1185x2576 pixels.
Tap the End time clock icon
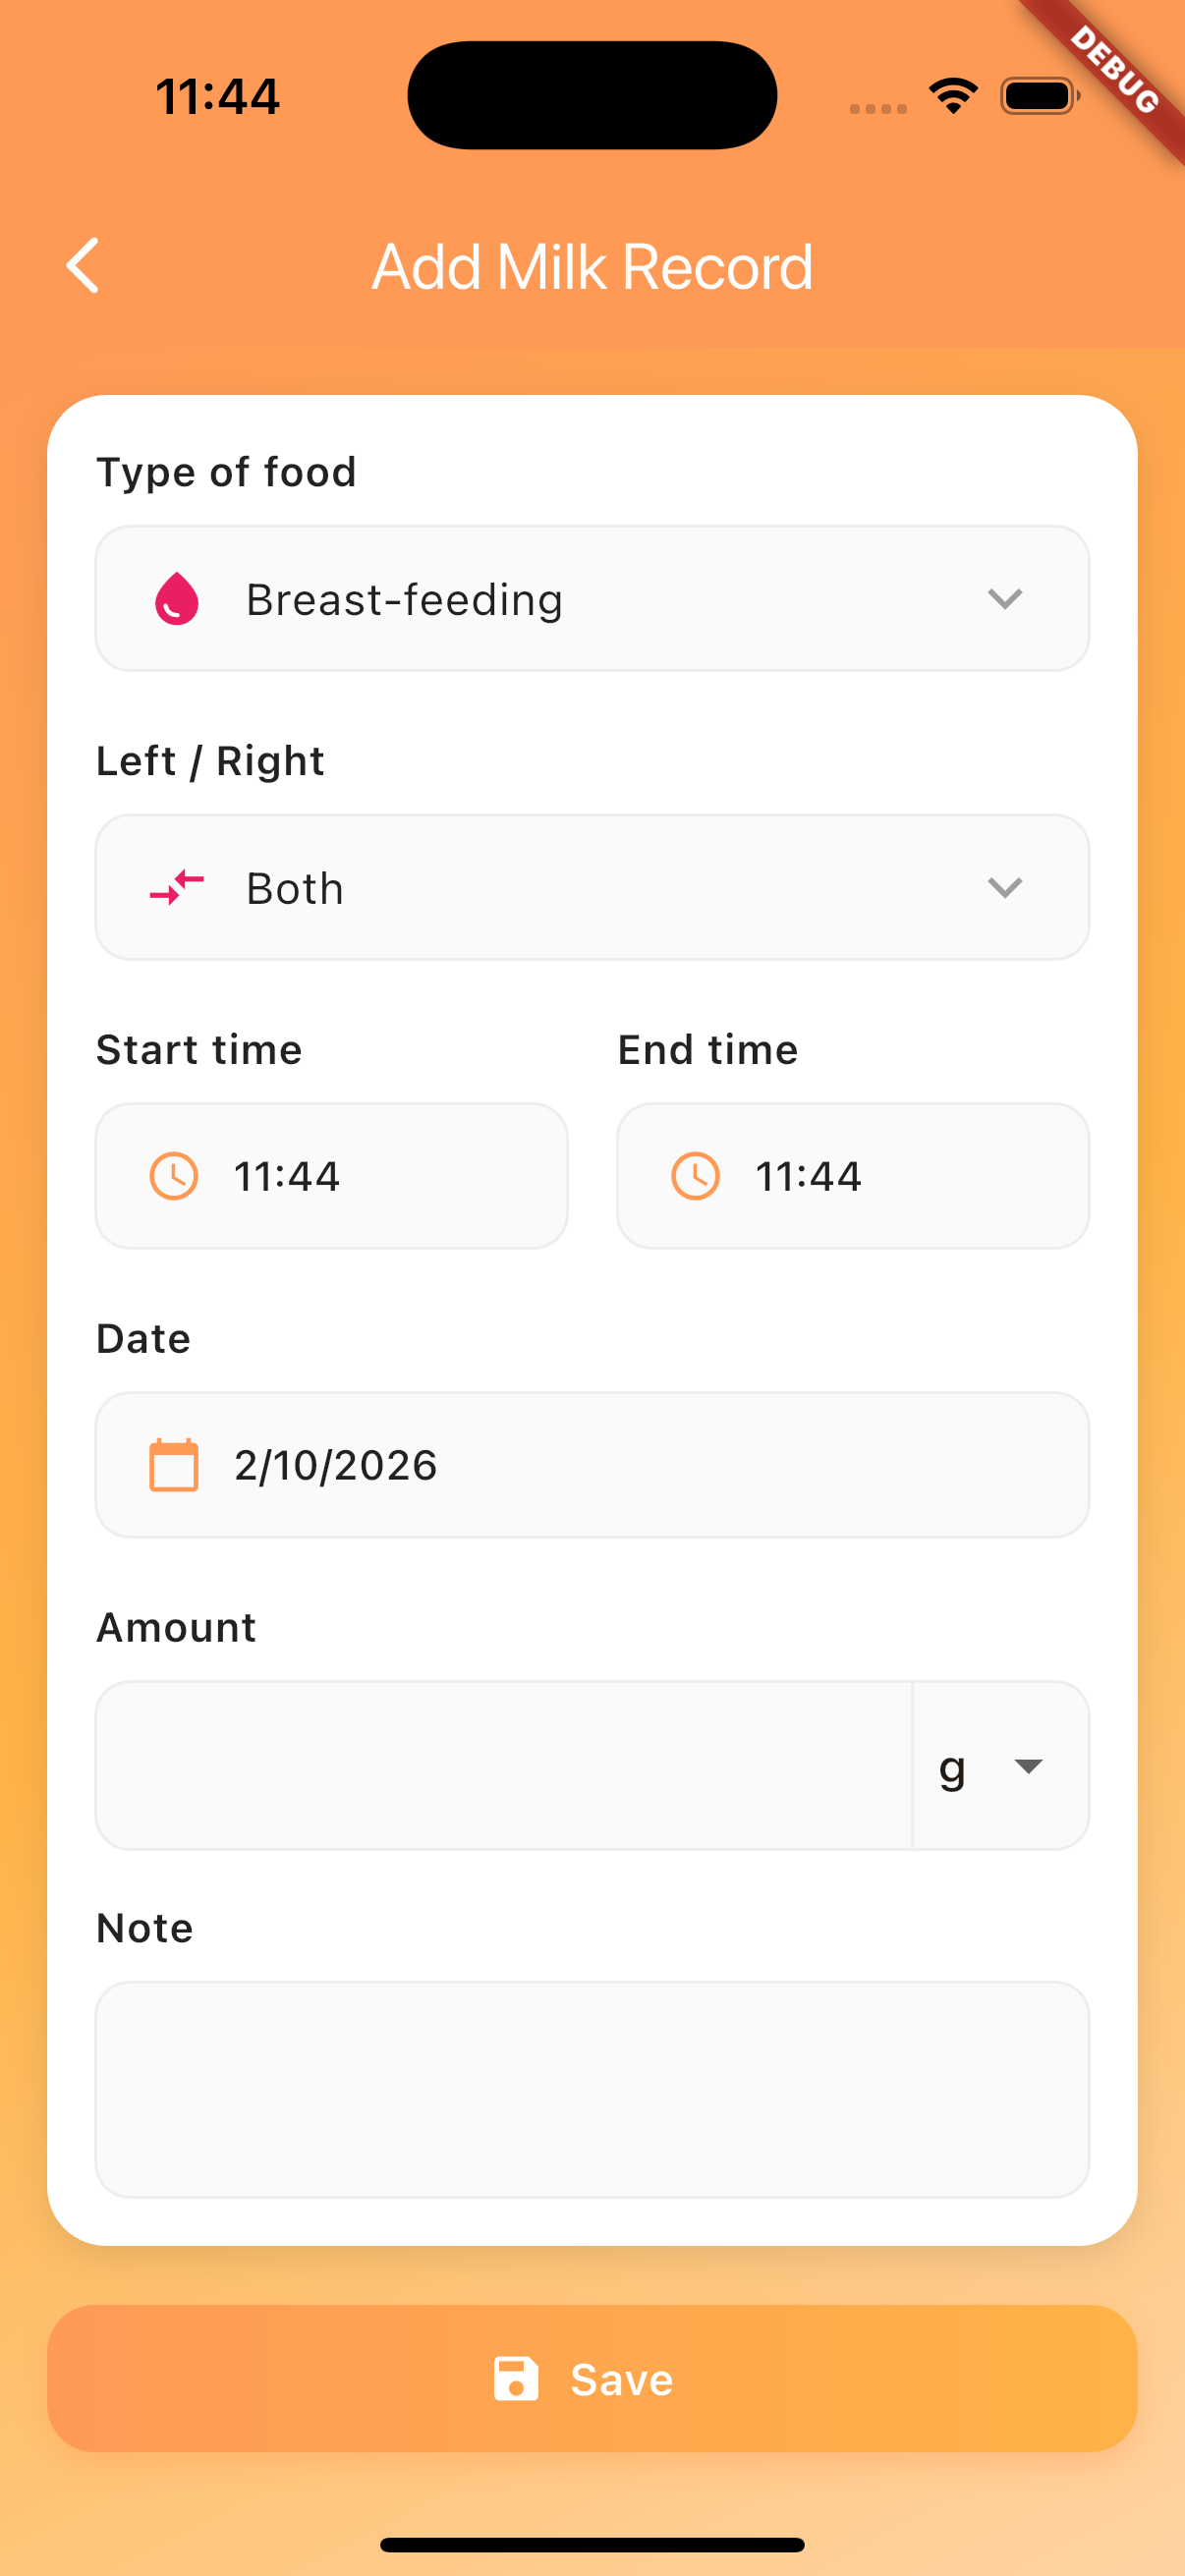click(x=695, y=1176)
